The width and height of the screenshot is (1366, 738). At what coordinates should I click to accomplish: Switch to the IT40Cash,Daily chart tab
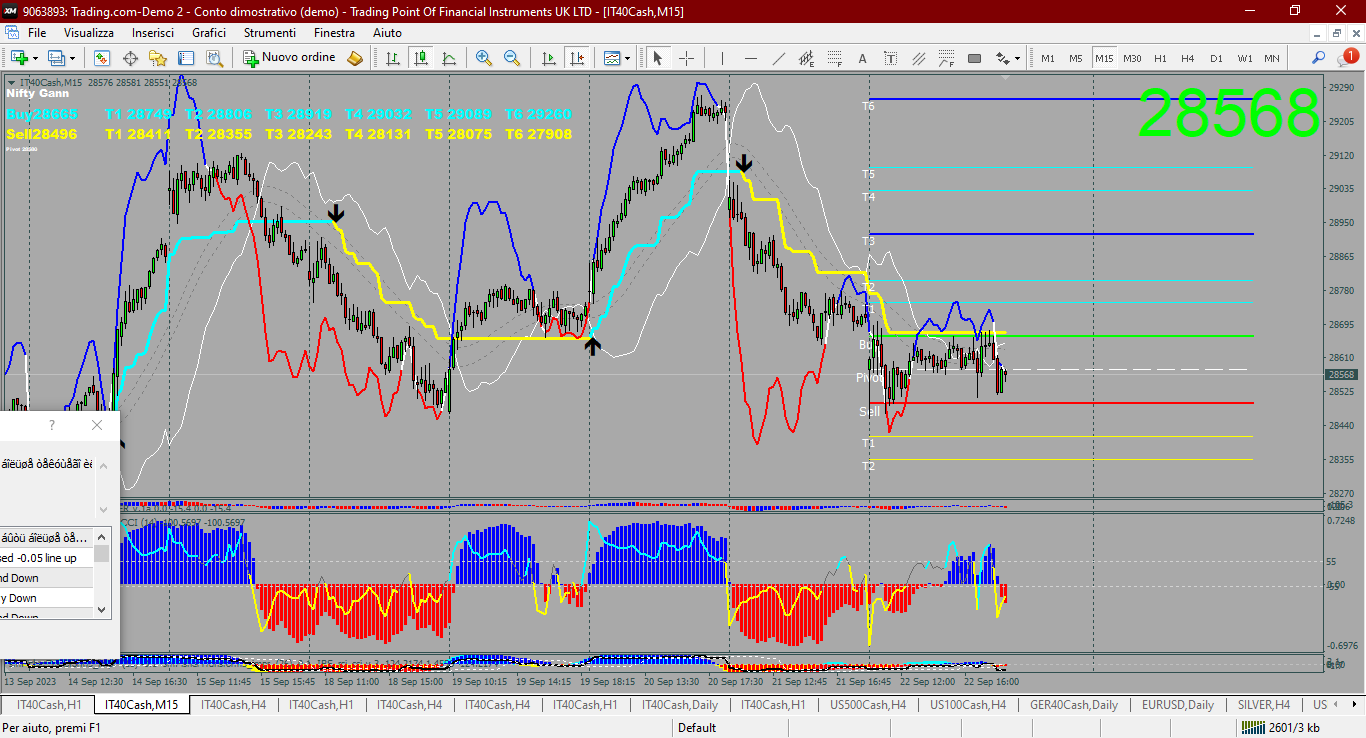pyautogui.click(x=680, y=705)
